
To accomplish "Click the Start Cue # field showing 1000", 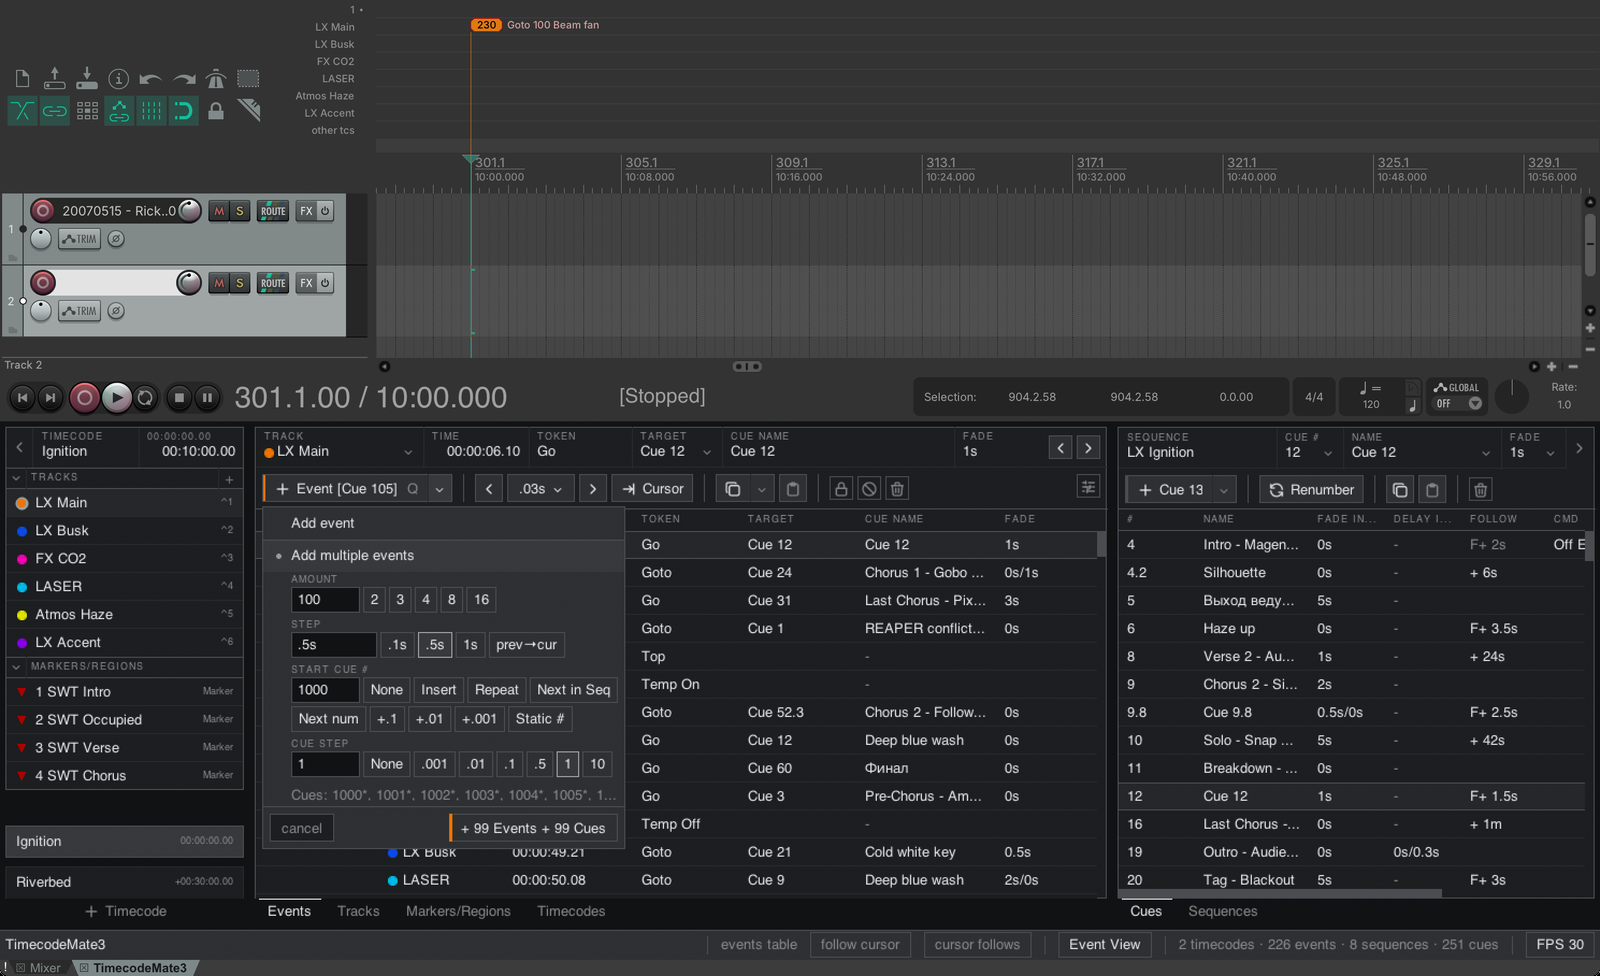I will click(325, 690).
